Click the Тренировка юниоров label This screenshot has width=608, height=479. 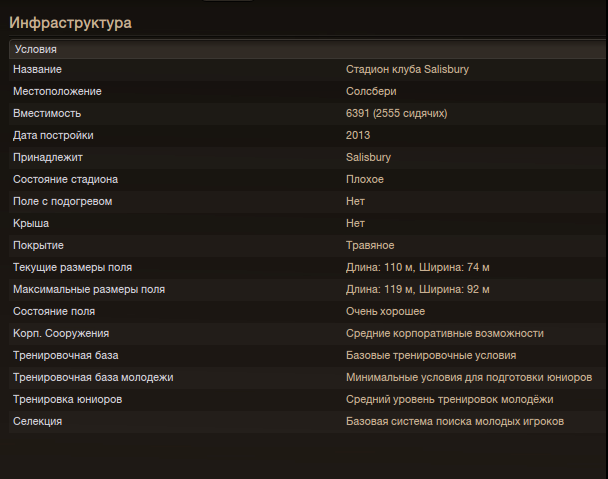point(67,399)
